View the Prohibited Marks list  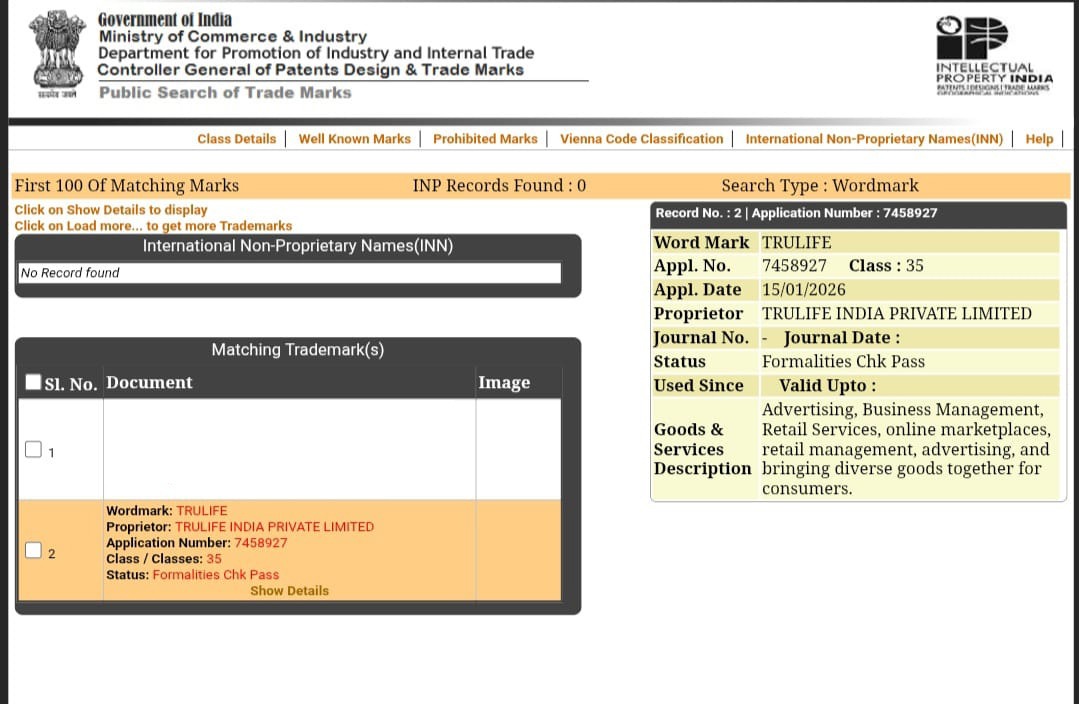click(485, 139)
